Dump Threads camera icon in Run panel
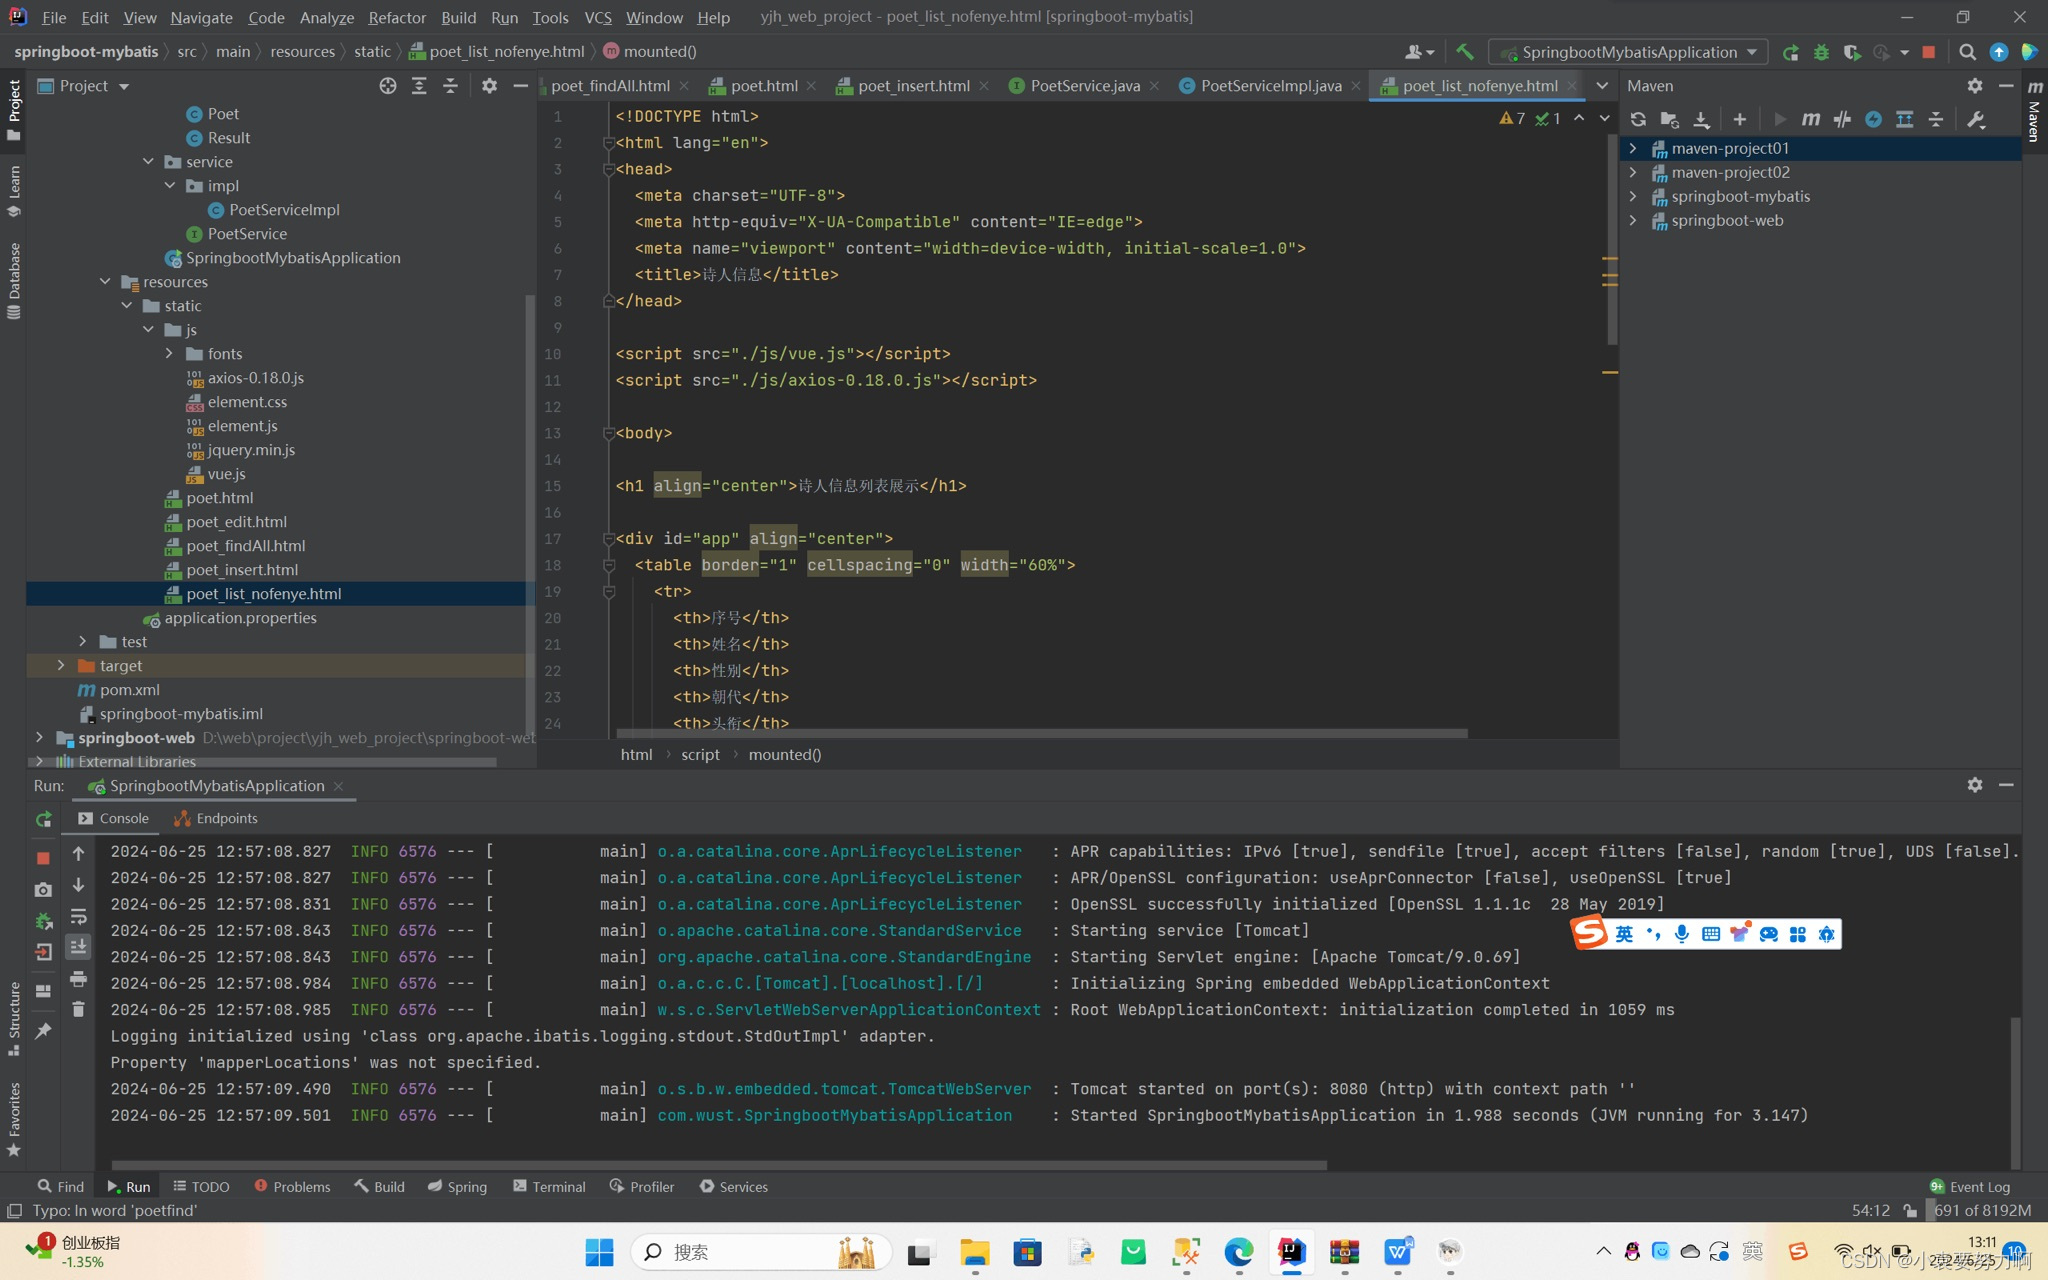The width and height of the screenshot is (2048, 1280). 43,889
